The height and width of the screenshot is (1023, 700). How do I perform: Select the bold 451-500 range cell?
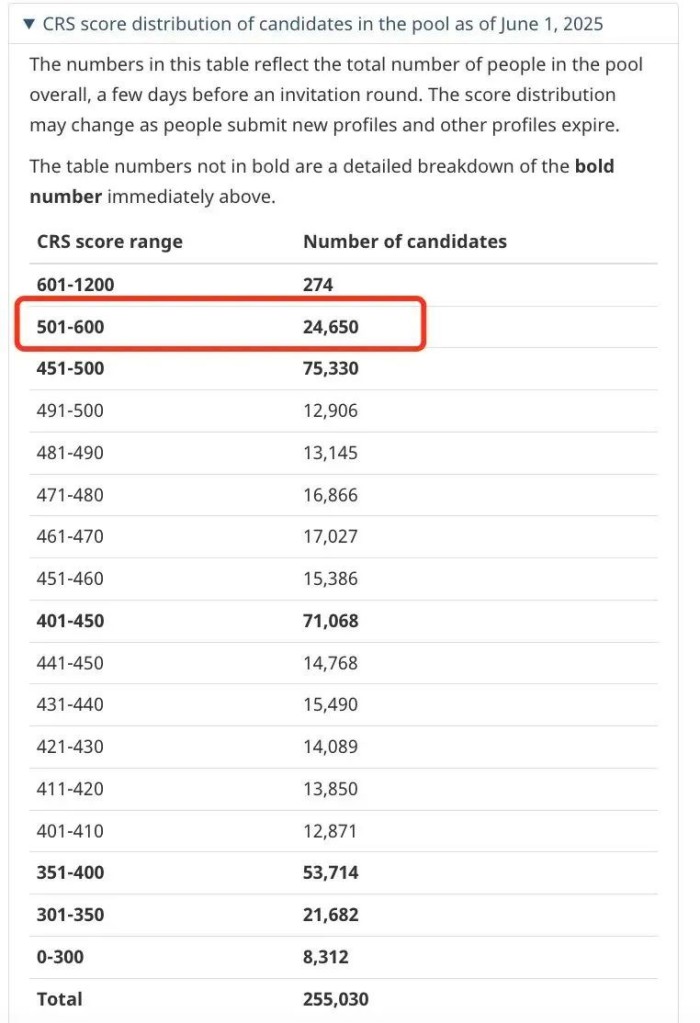click(x=71, y=368)
